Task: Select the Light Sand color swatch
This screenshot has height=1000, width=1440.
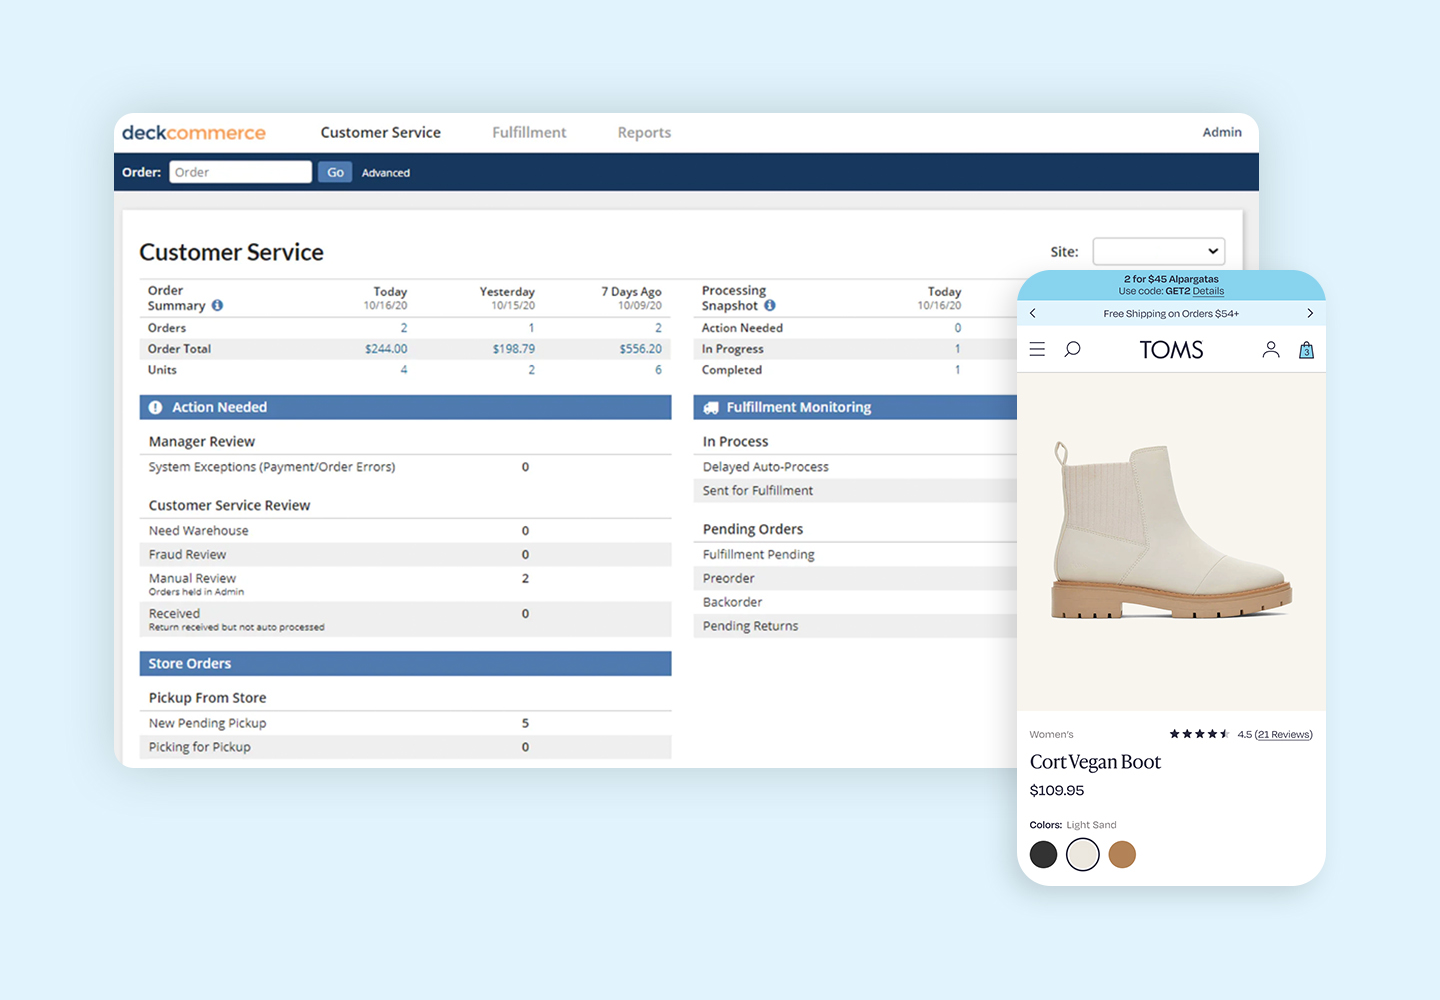Action: pos(1083,855)
